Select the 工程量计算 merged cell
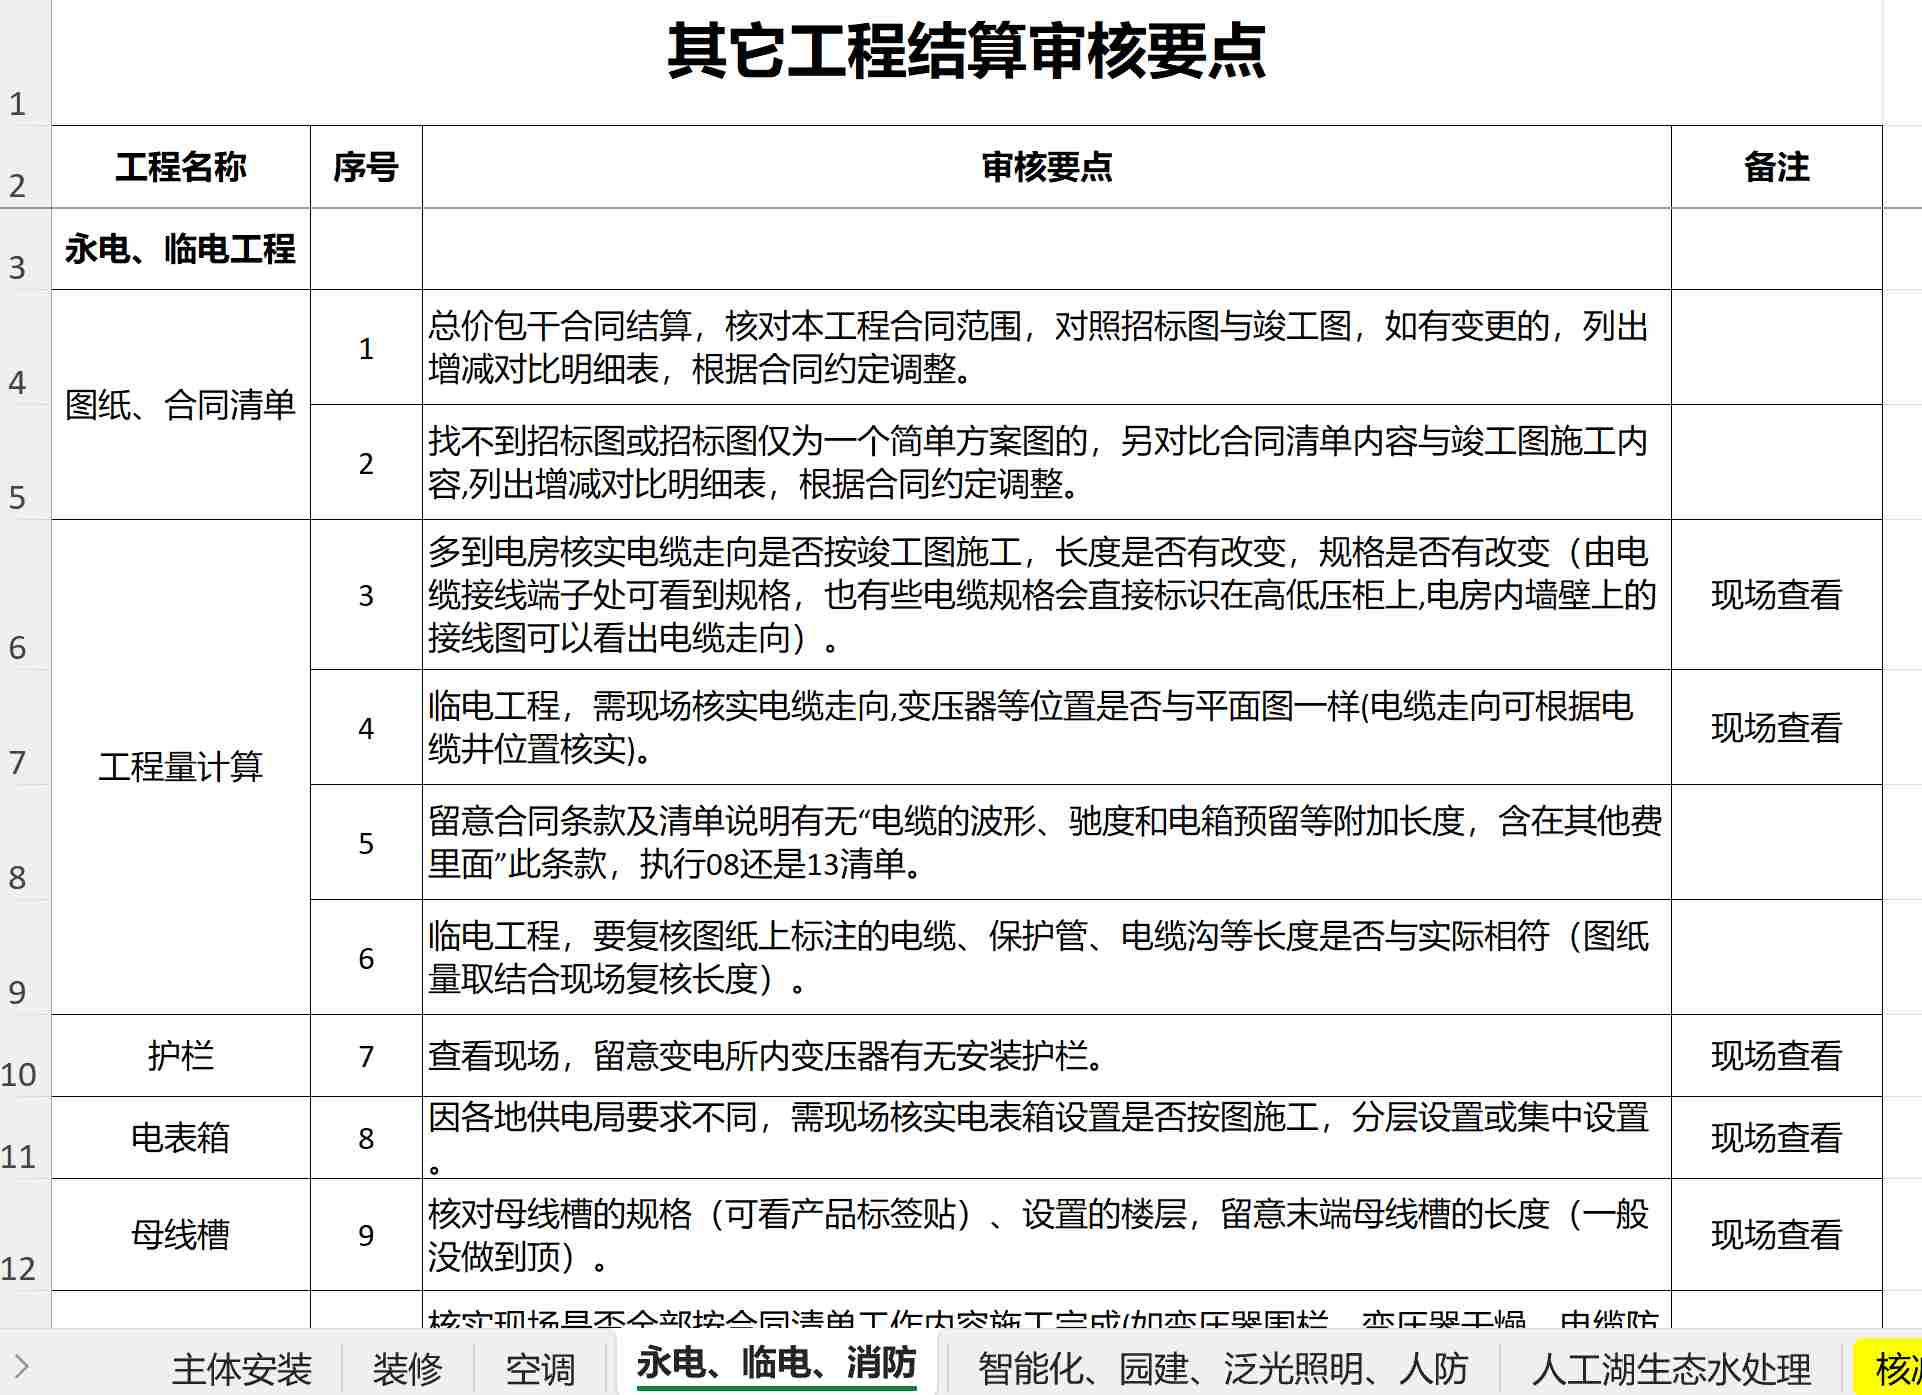The image size is (1922, 1395). click(181, 767)
